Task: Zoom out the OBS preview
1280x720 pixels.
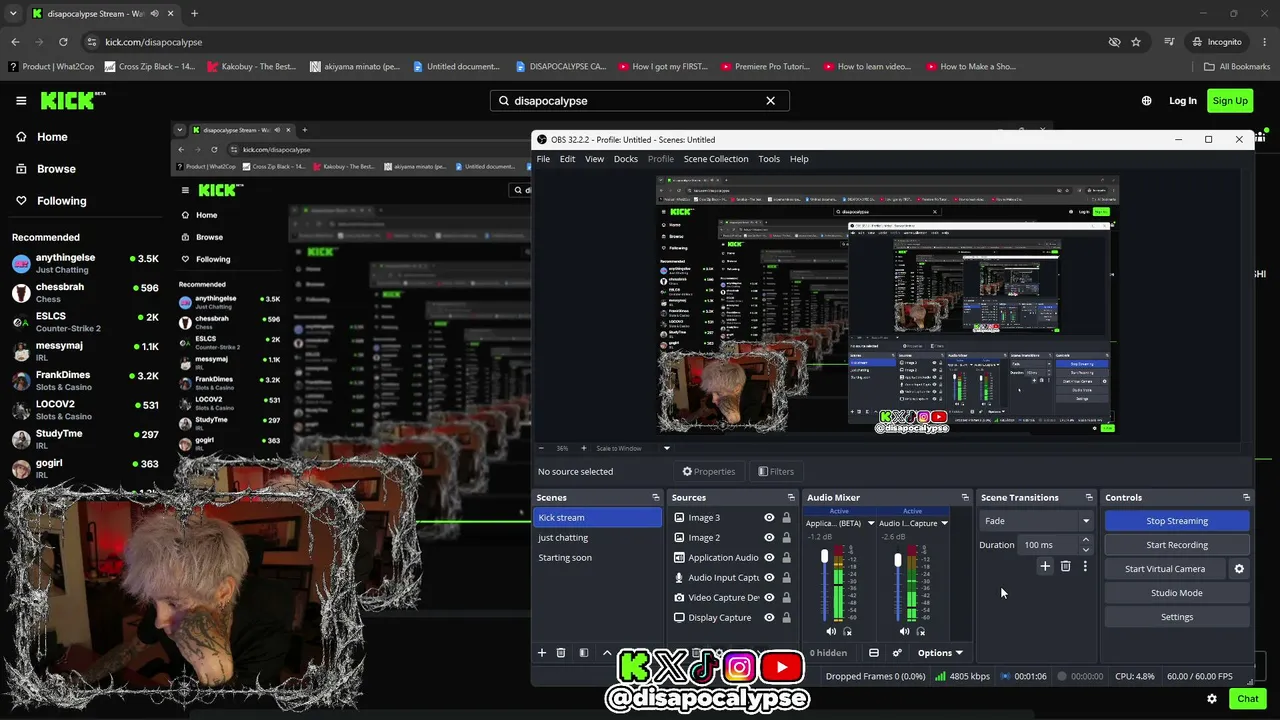Action: pyautogui.click(x=542, y=448)
